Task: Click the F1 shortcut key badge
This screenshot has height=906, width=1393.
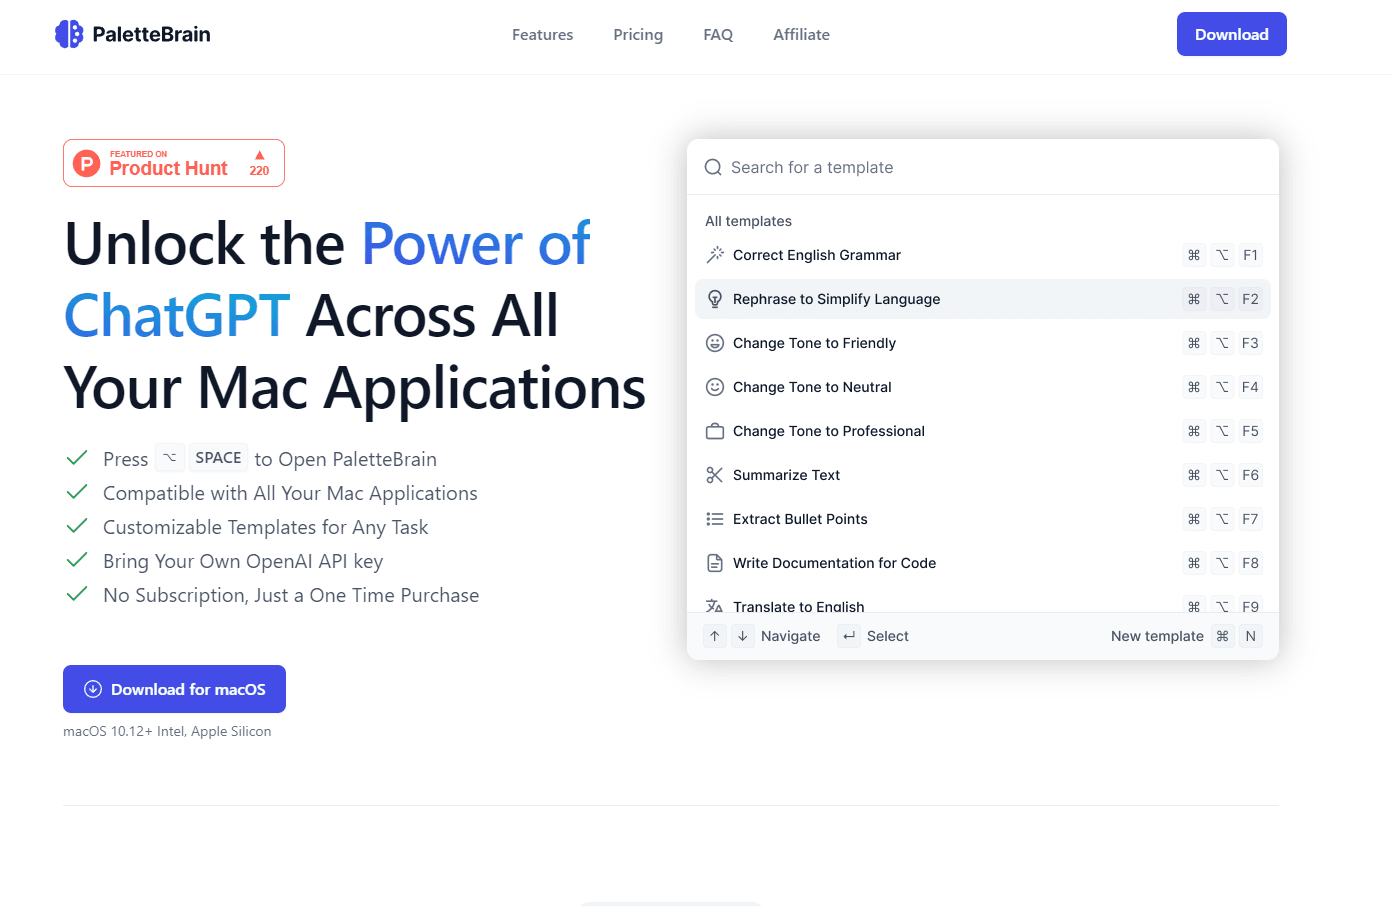Action: [x=1250, y=255]
